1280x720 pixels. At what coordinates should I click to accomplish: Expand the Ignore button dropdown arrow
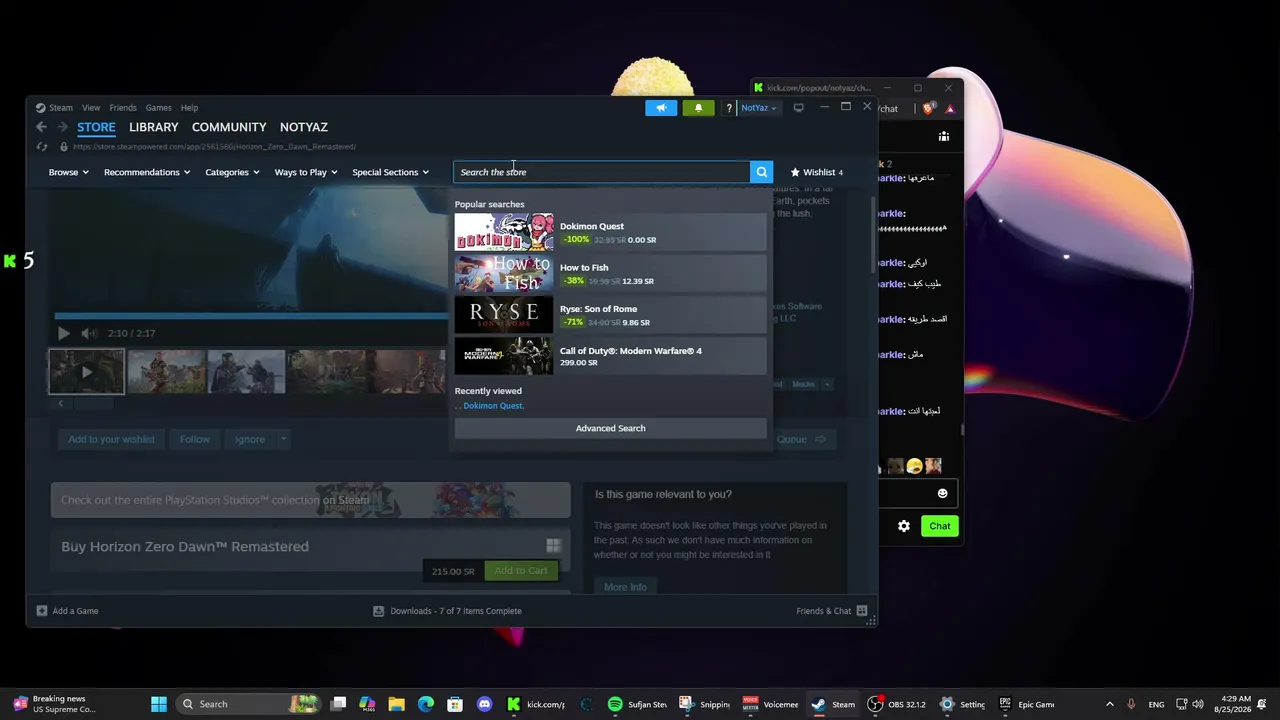[x=283, y=439]
